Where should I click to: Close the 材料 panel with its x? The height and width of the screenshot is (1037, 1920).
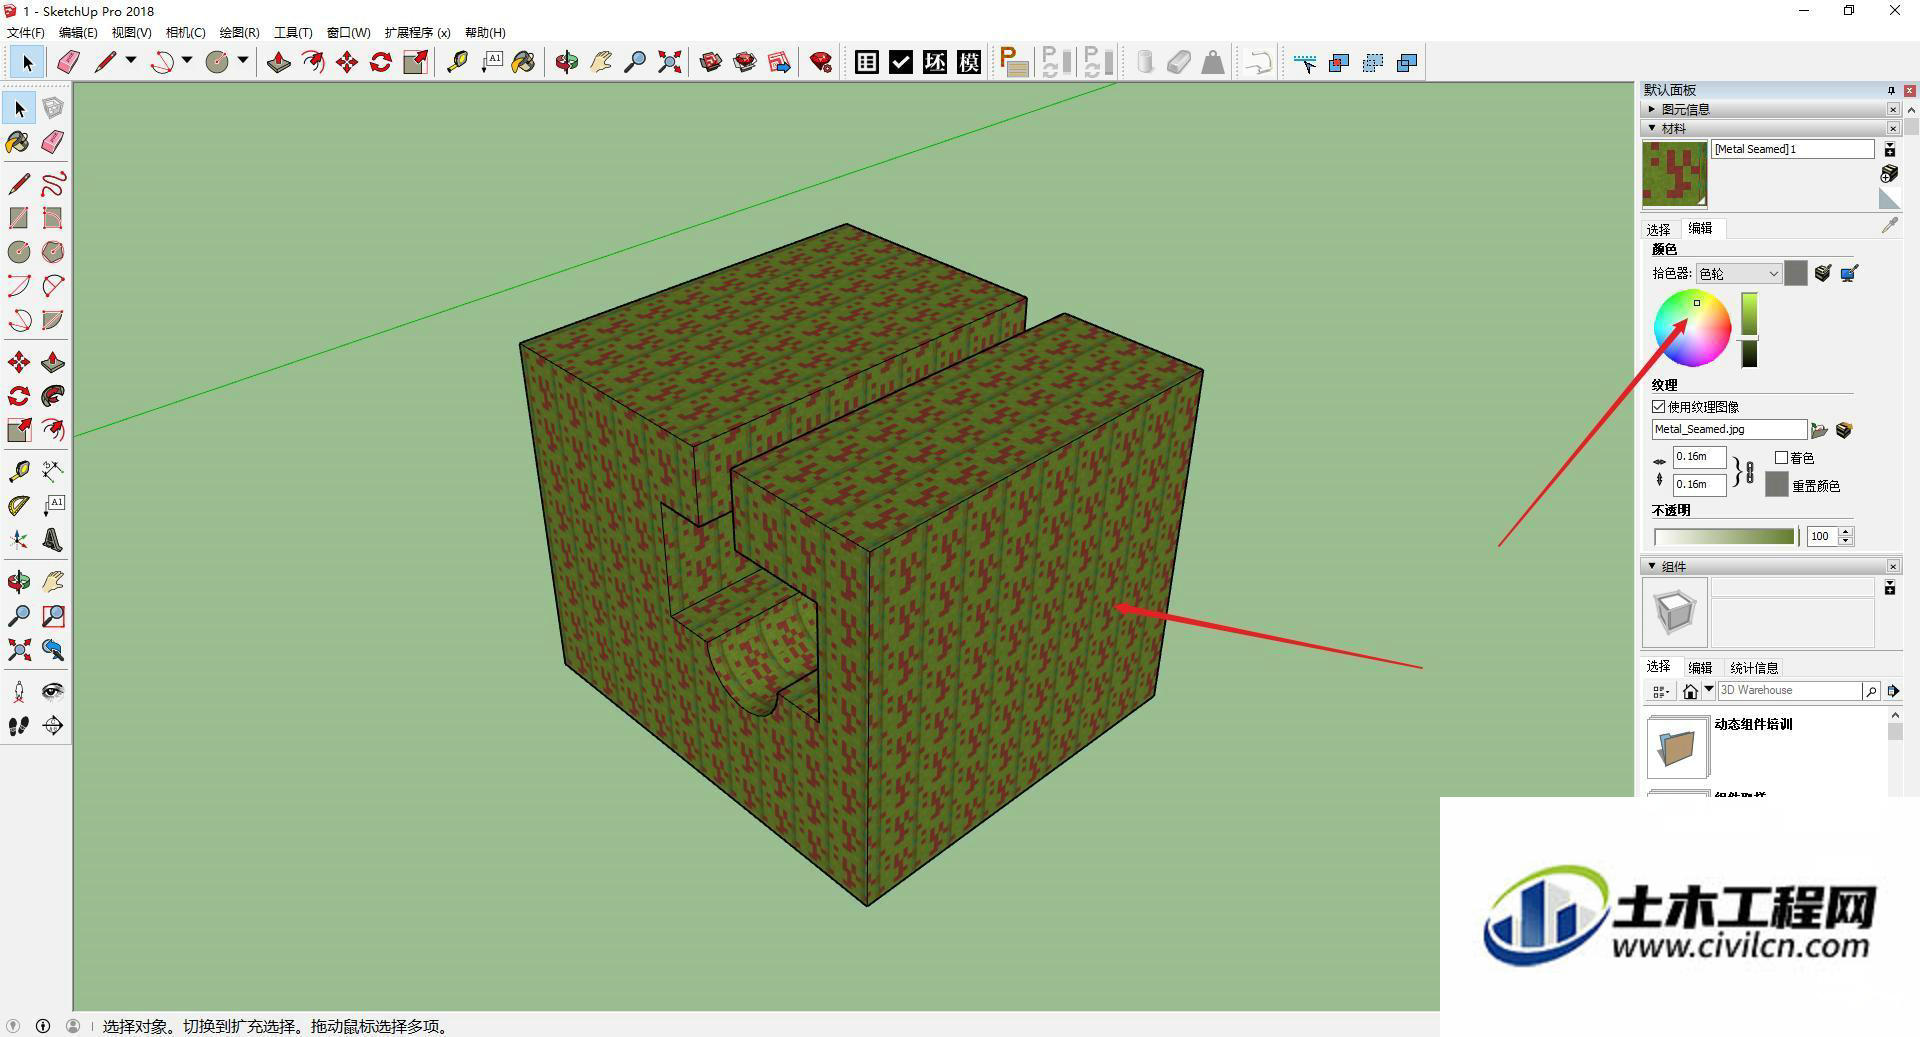tap(1893, 128)
